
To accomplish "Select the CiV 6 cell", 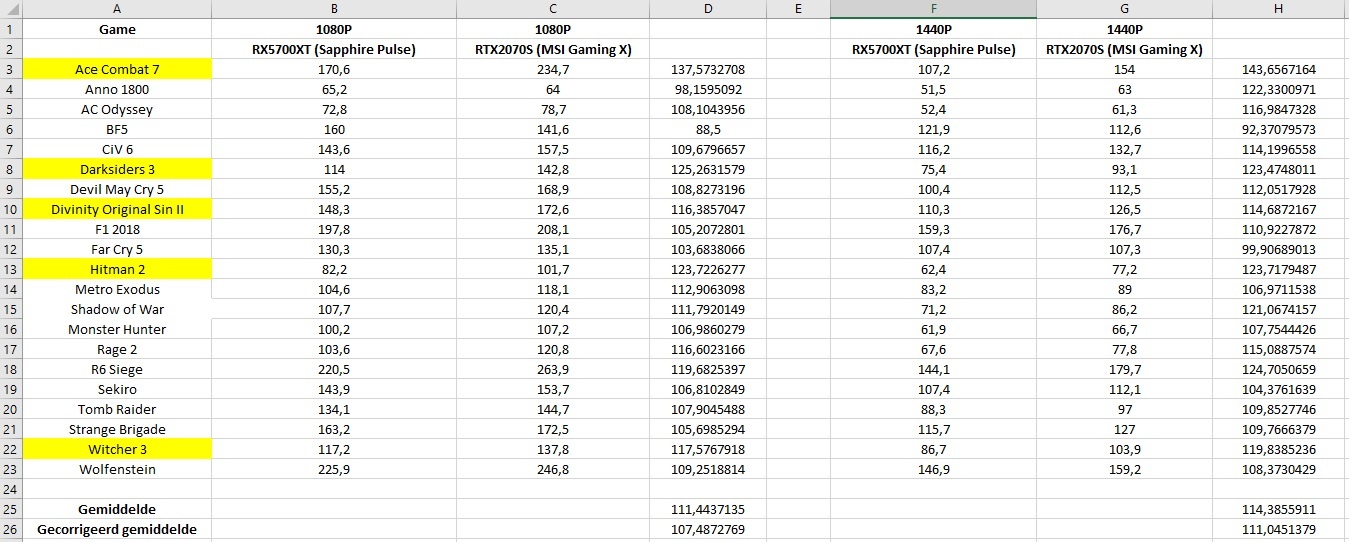I will 117,149.
